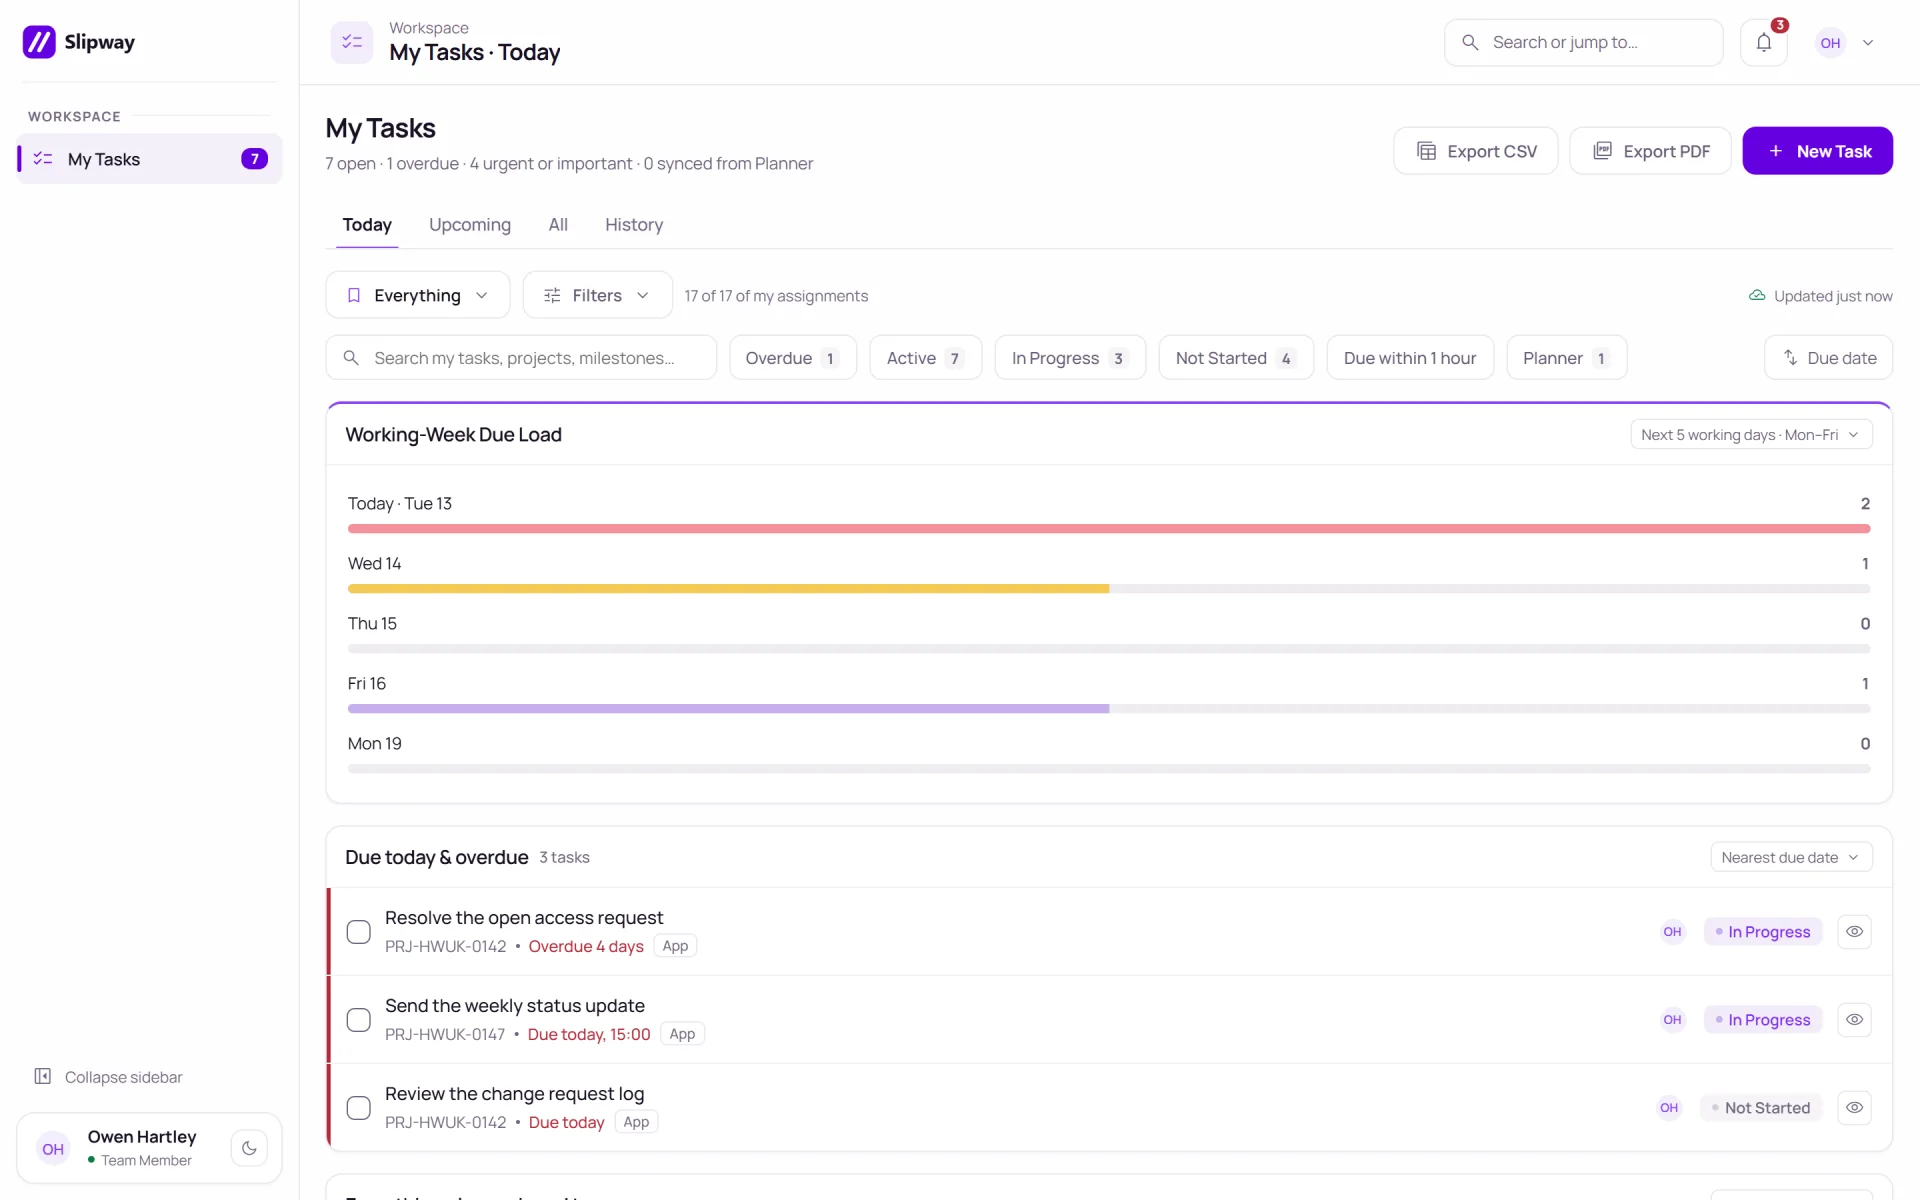Click assignee avatar on weekly status update
The height and width of the screenshot is (1200, 1920).
coord(1672,1020)
